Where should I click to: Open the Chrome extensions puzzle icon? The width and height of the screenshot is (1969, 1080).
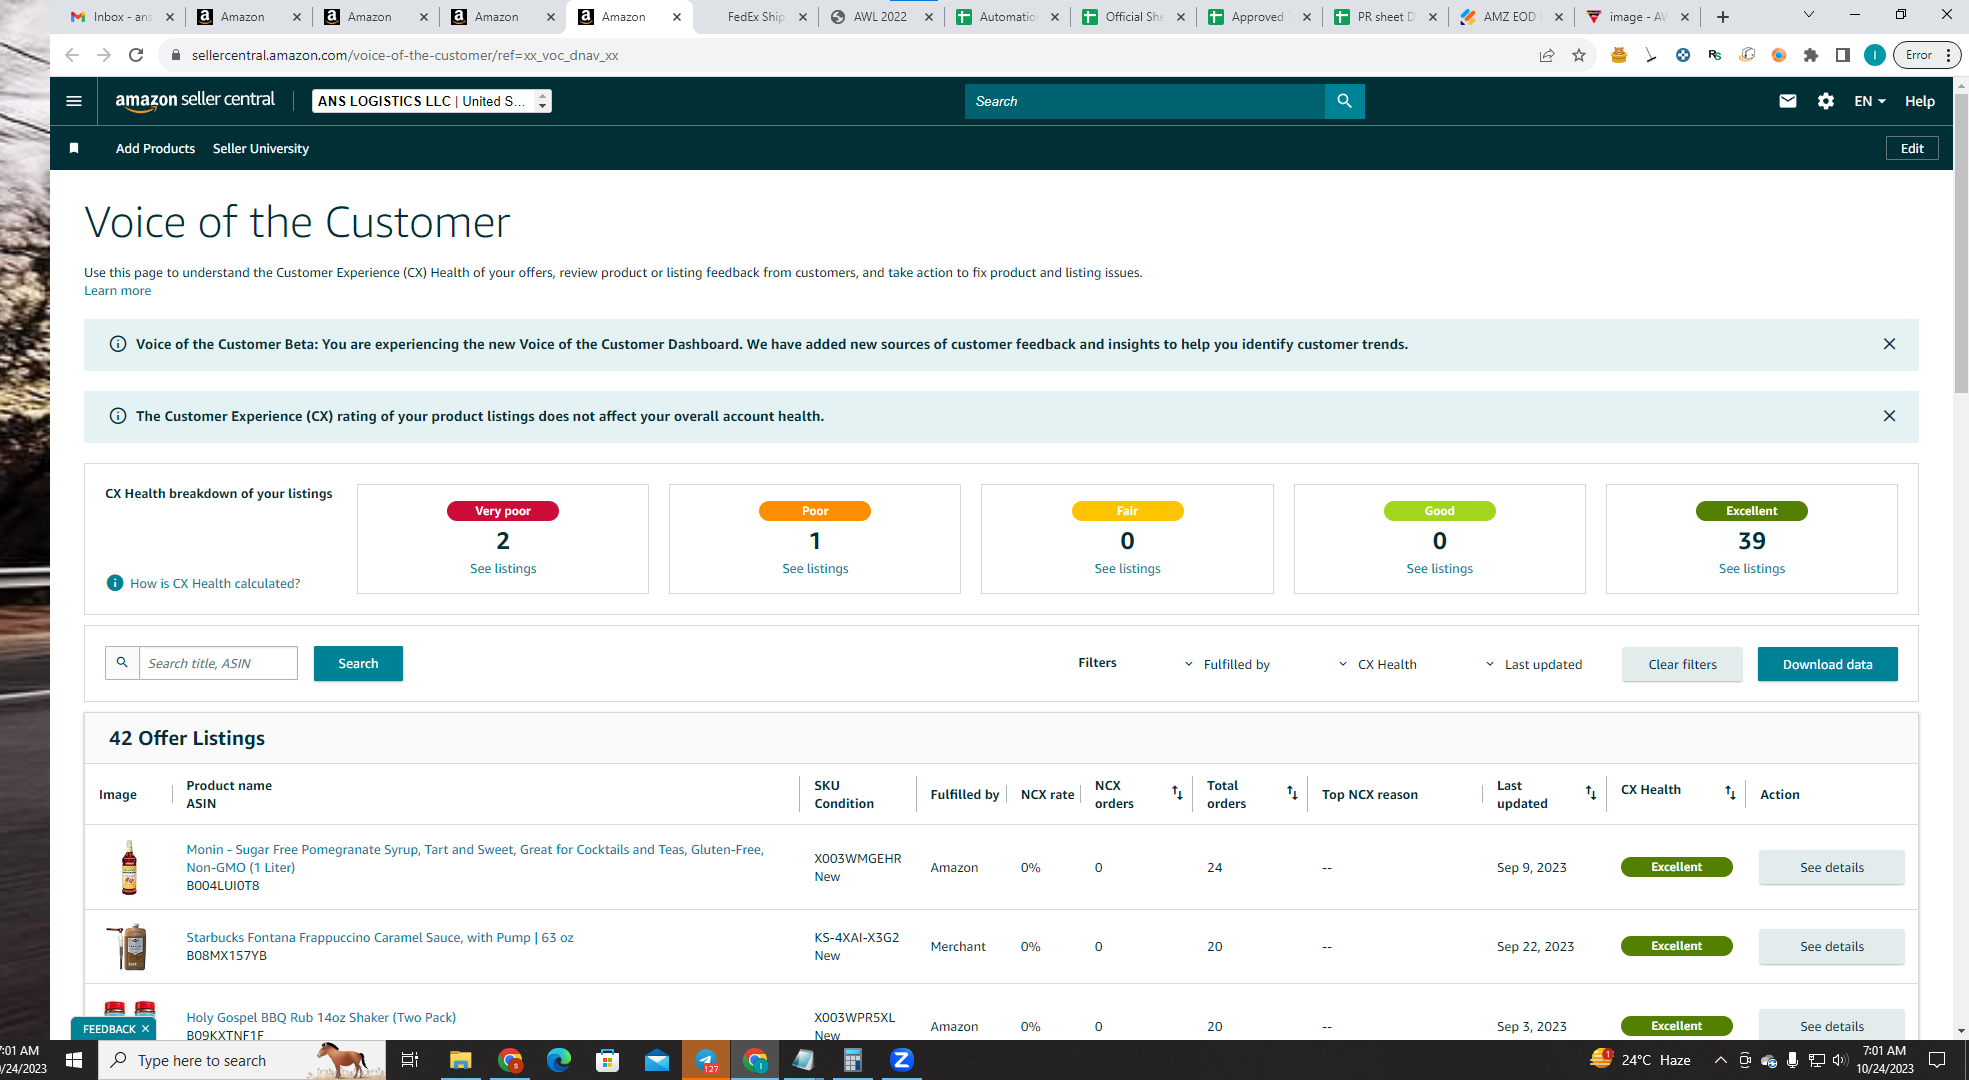(x=1811, y=55)
